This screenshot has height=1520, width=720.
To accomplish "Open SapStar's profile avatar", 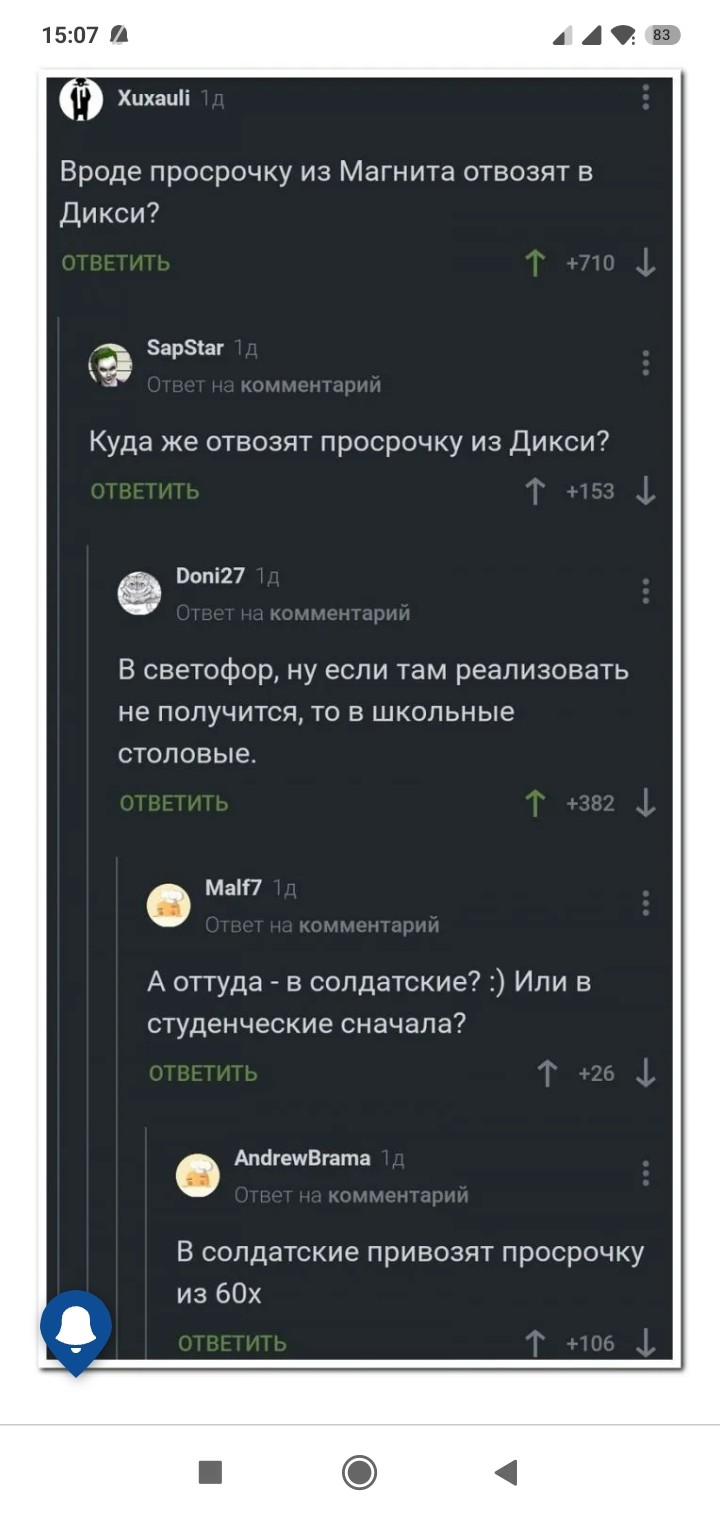I will [111, 365].
